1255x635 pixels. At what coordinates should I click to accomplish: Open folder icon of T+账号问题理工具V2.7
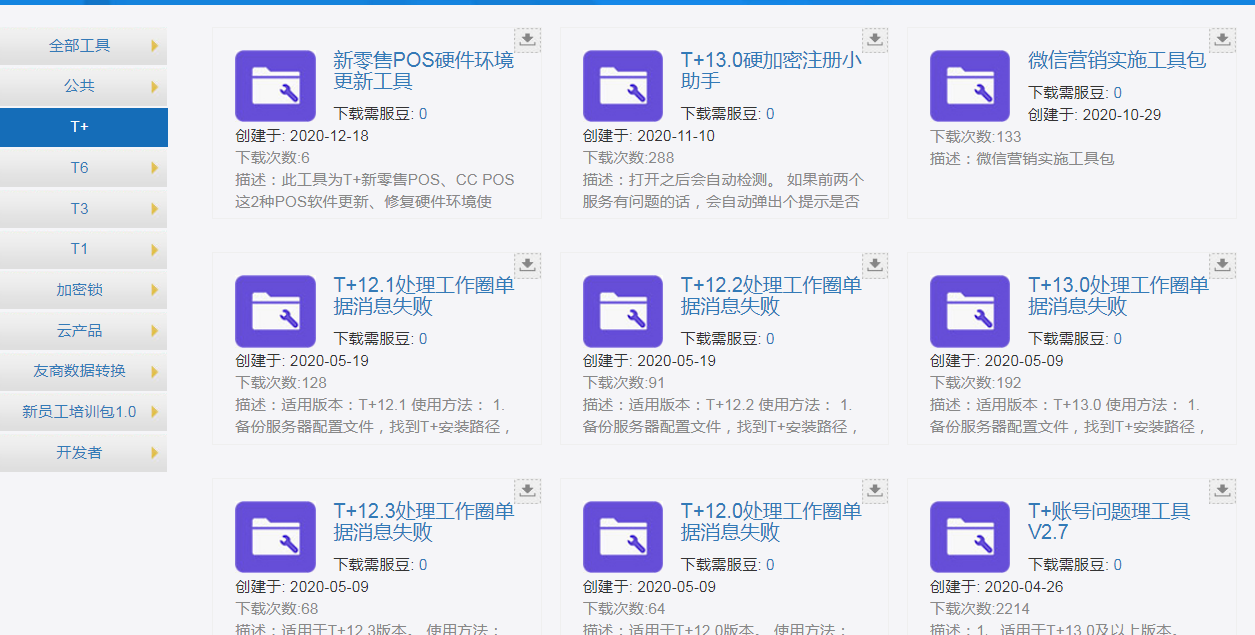coord(970,537)
